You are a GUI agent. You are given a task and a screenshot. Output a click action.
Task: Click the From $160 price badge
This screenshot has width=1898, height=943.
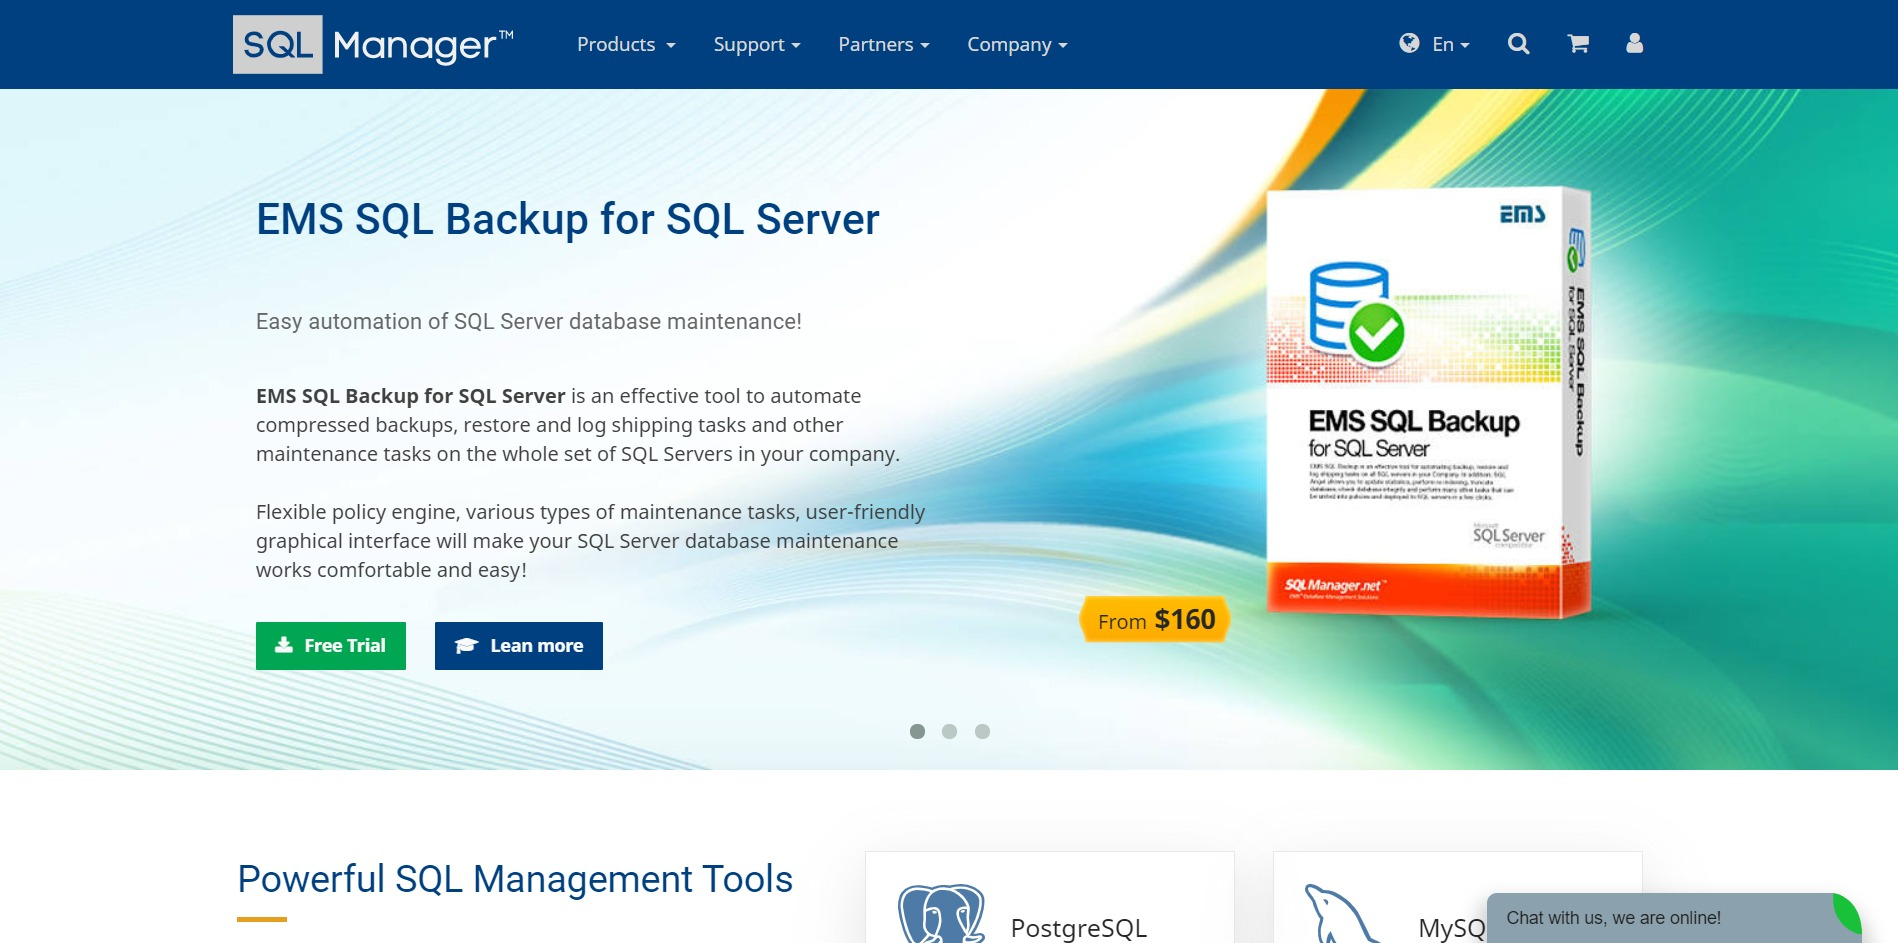(x=1155, y=620)
